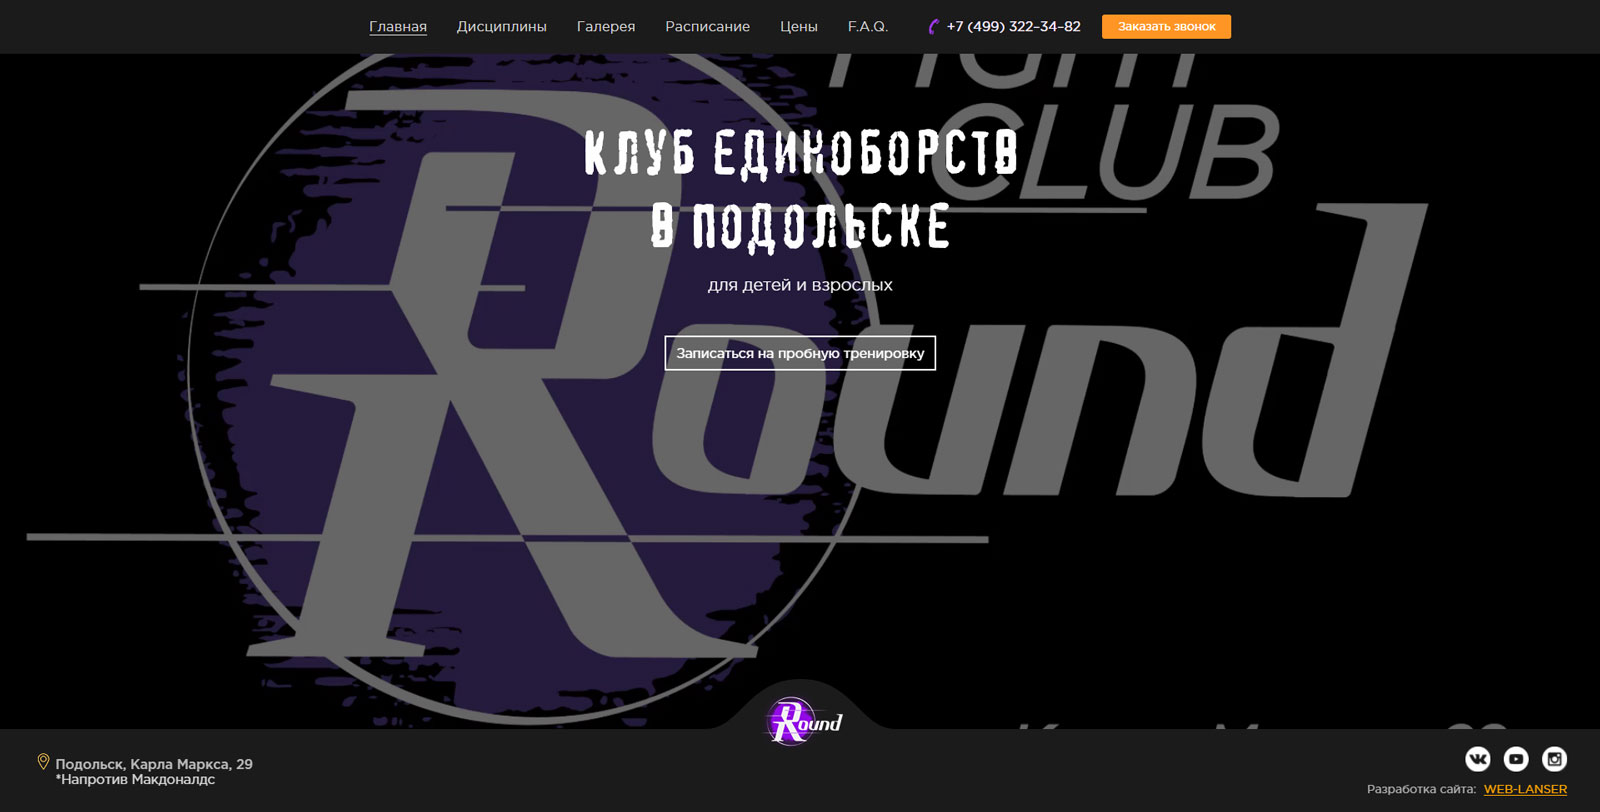This screenshot has height=812, width=1600.
Task: Click the address Подольск, Карла Маркса, 29
Action: (154, 764)
